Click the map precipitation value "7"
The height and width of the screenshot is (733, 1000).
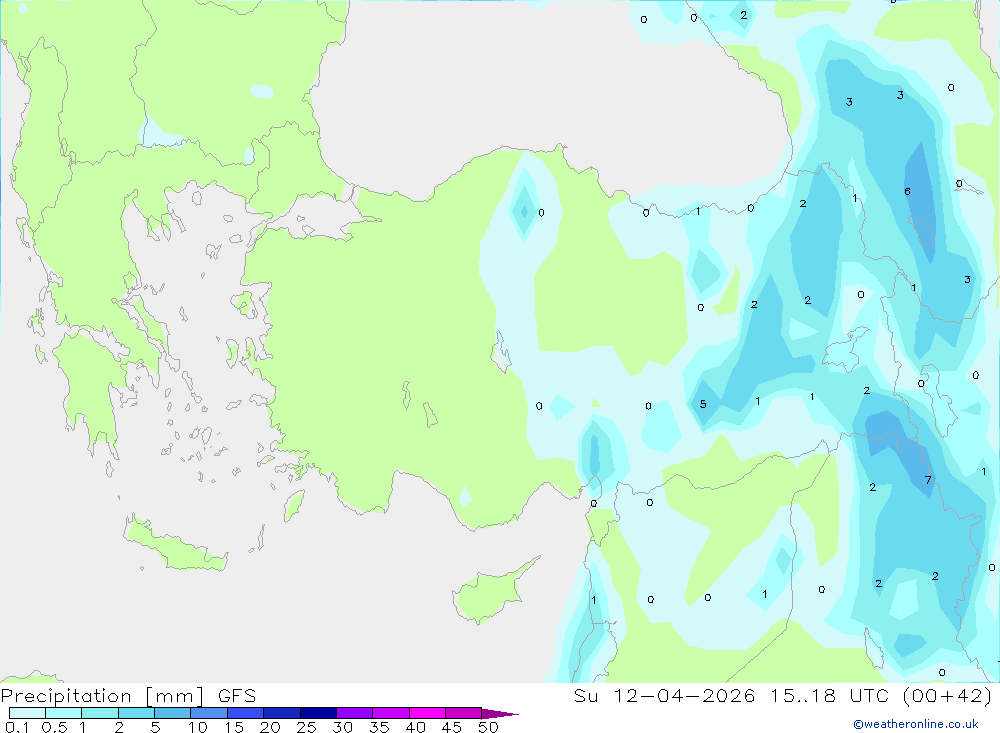coord(928,480)
